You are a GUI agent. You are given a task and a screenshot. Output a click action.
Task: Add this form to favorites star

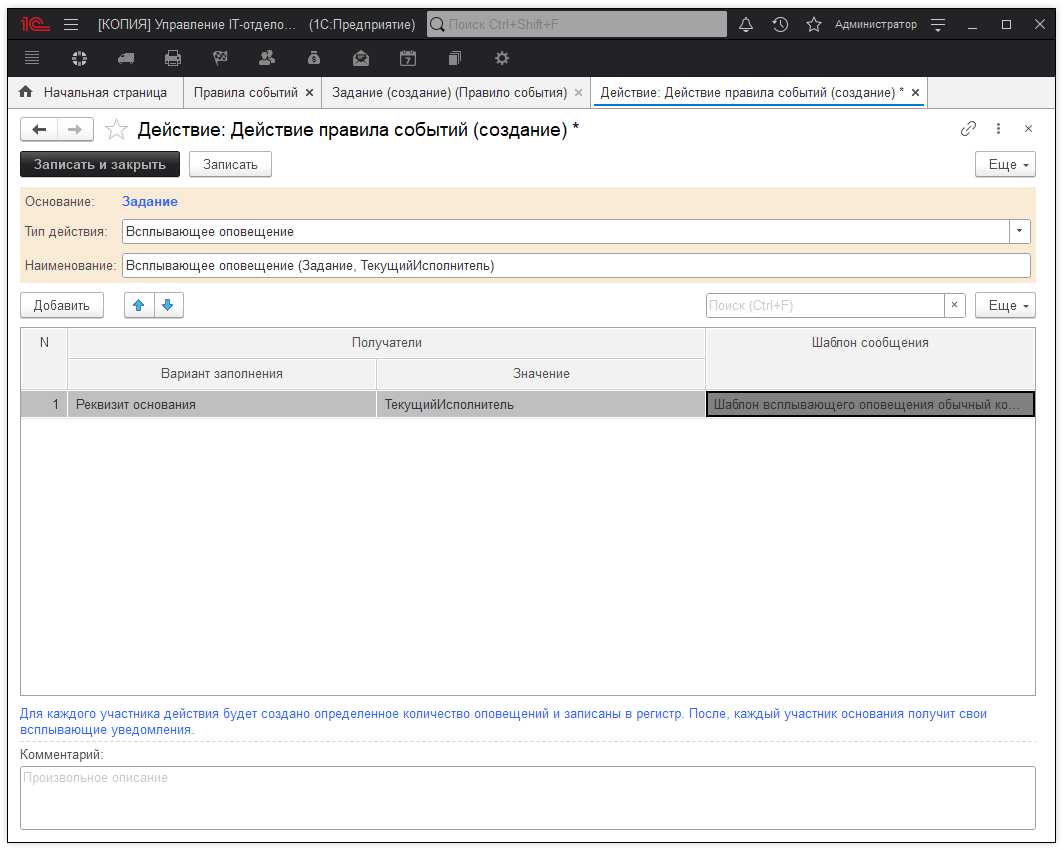[117, 129]
